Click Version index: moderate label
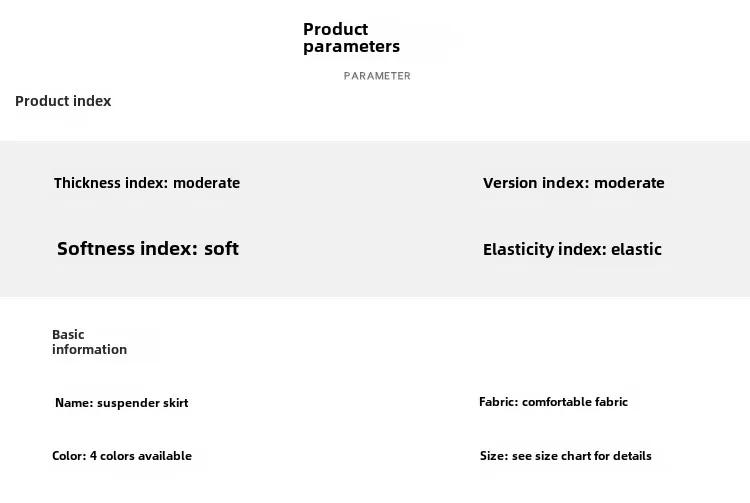Viewport: 750px width, 503px height. tap(574, 183)
